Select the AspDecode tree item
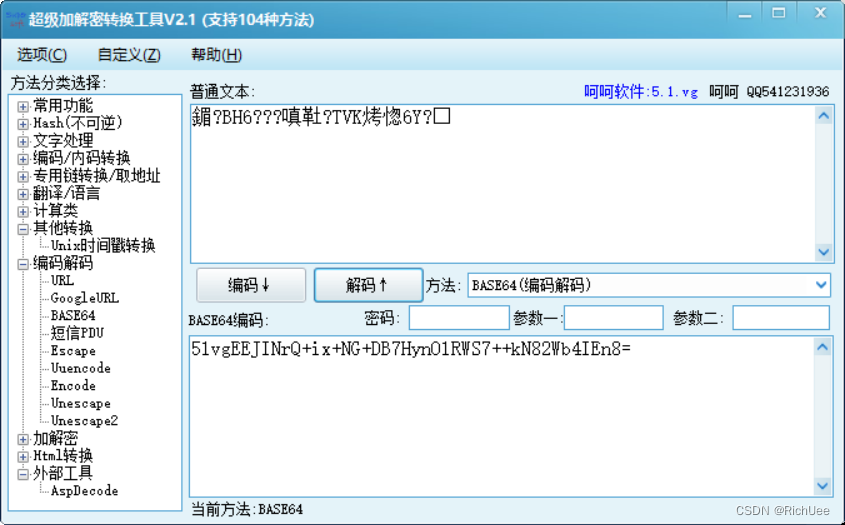 pyautogui.click(x=85, y=491)
